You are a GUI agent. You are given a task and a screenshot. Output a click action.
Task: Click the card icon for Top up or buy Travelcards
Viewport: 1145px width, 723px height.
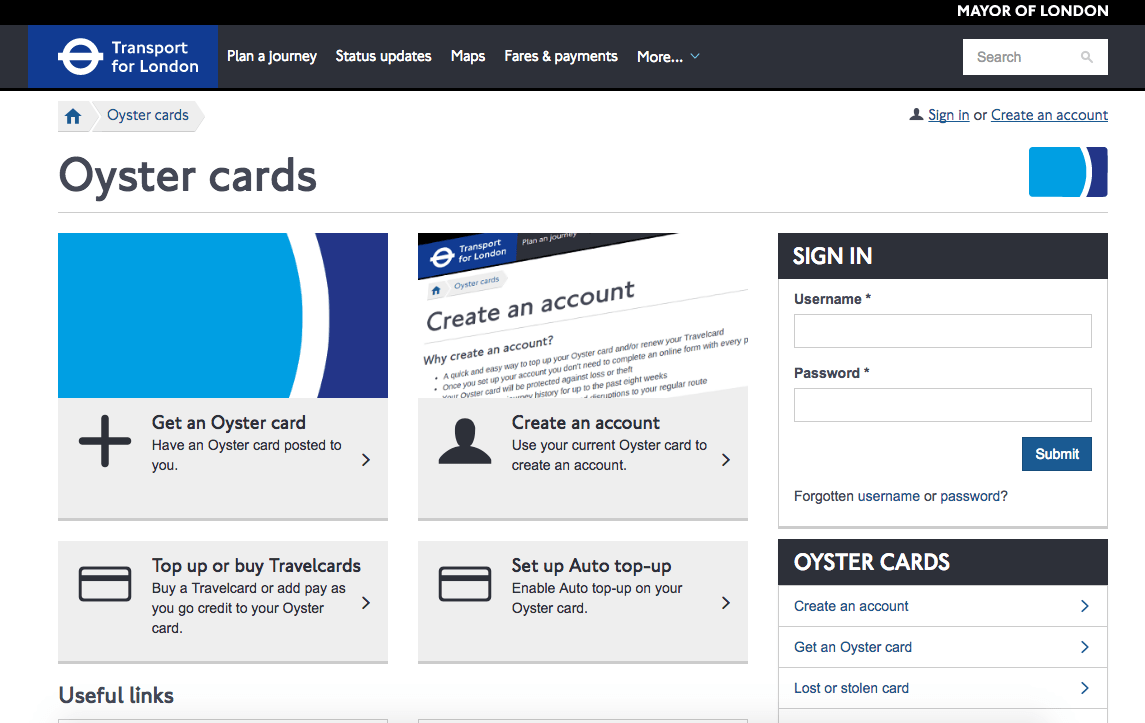105,584
